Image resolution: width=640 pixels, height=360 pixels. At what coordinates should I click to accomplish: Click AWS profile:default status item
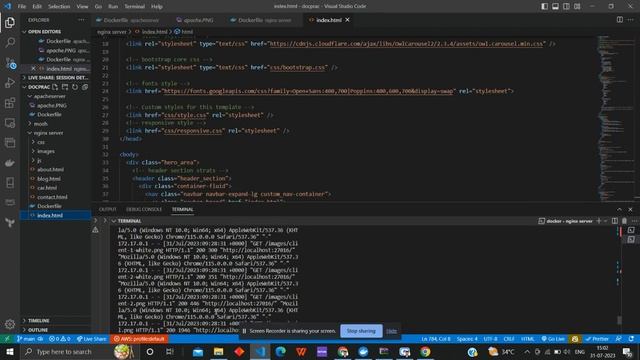[x=139, y=339]
